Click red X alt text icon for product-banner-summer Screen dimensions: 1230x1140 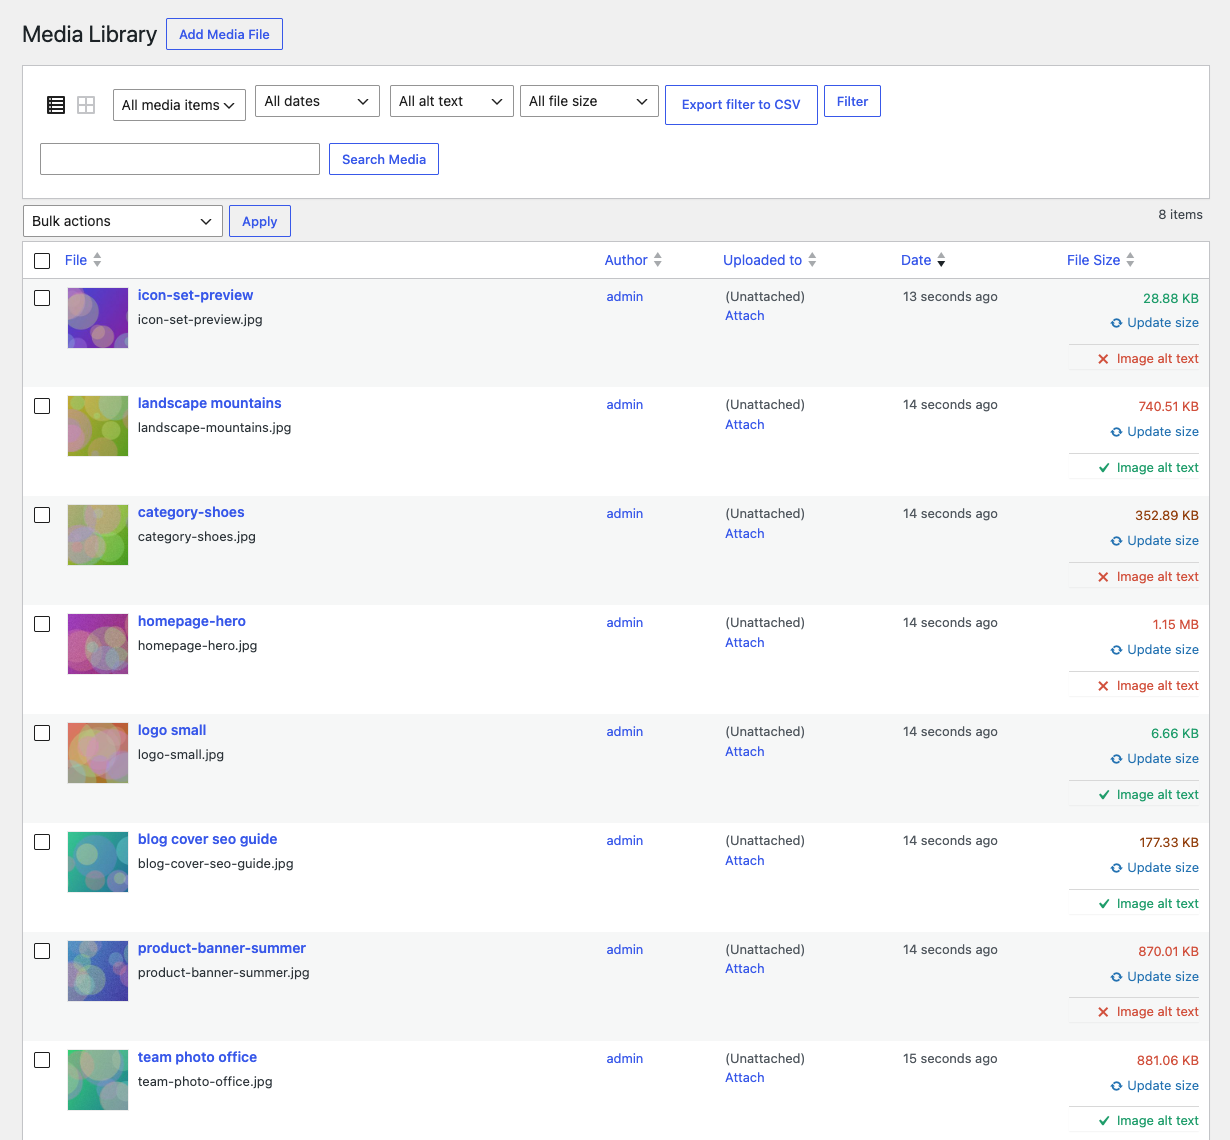click(1103, 1012)
